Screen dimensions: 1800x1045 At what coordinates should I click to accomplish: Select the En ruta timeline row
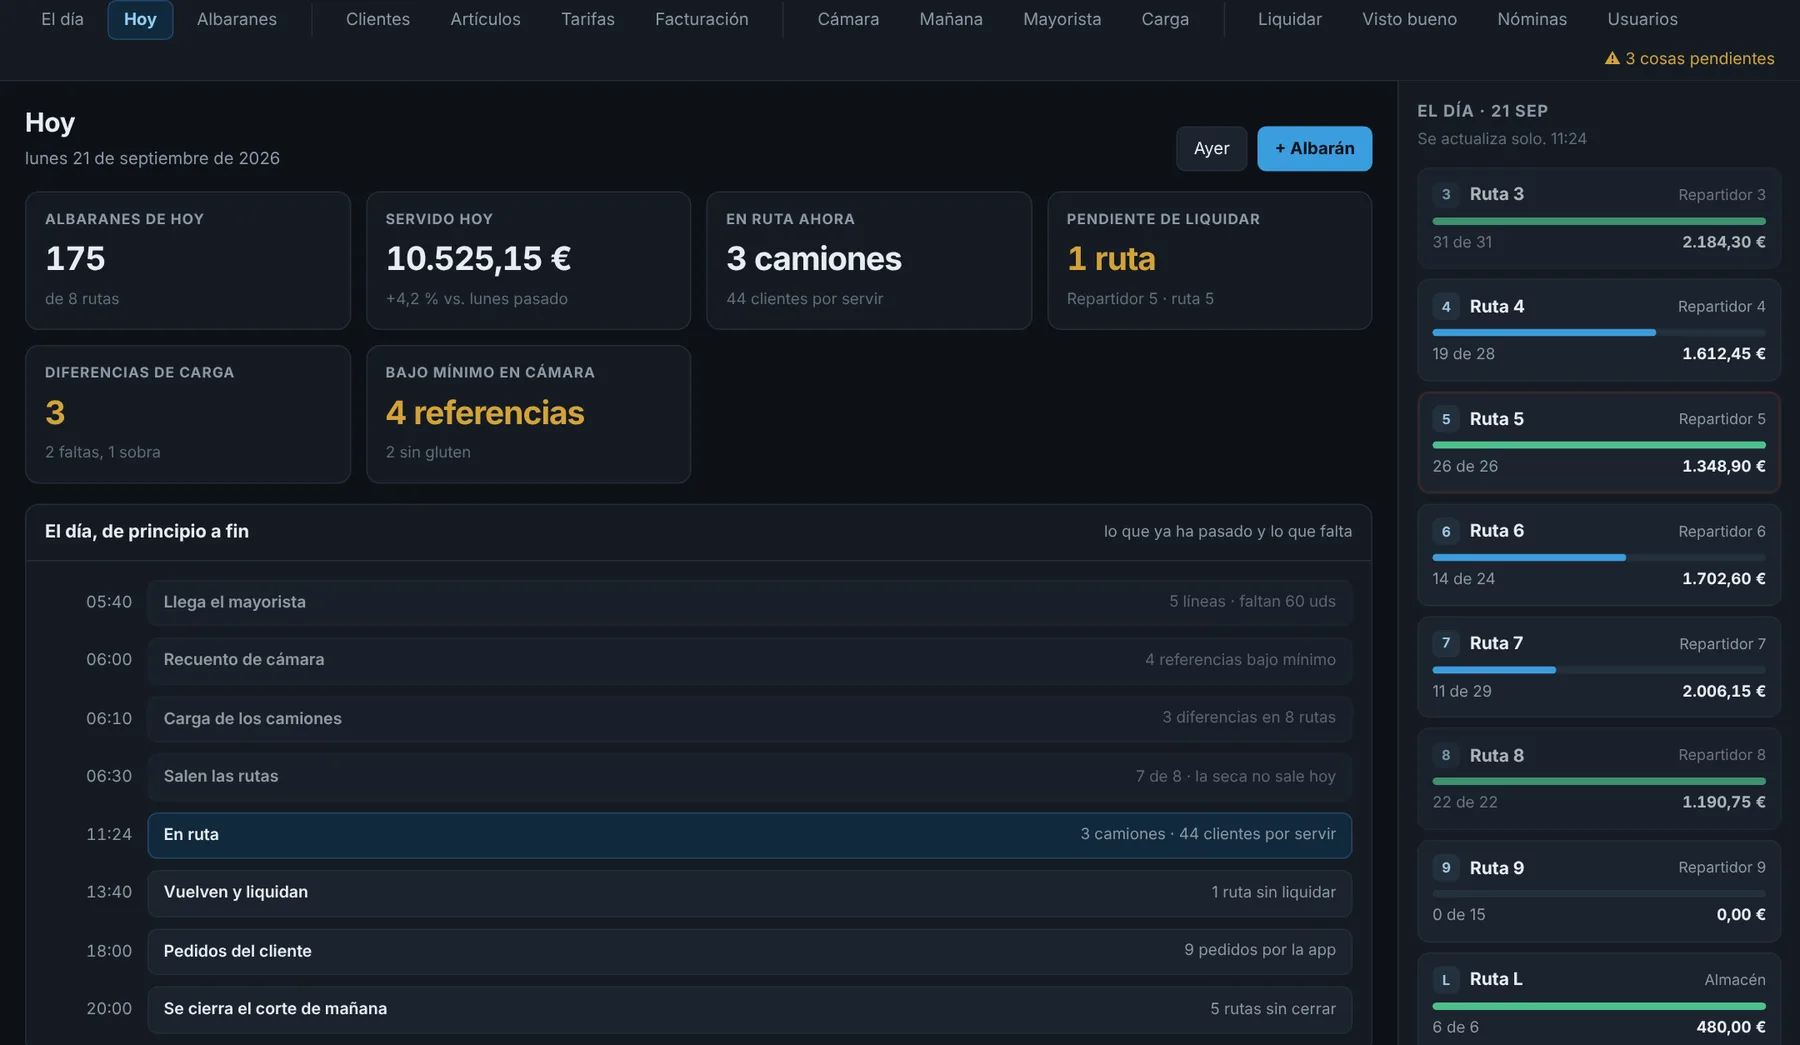tap(749, 835)
